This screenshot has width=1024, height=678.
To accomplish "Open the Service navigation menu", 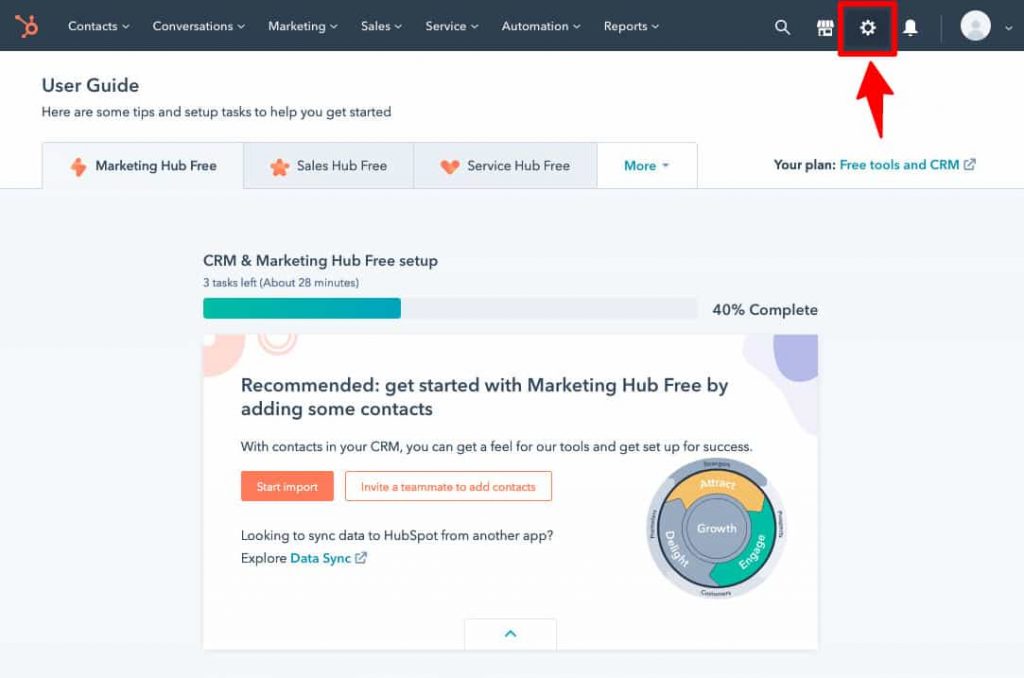I will [x=452, y=26].
